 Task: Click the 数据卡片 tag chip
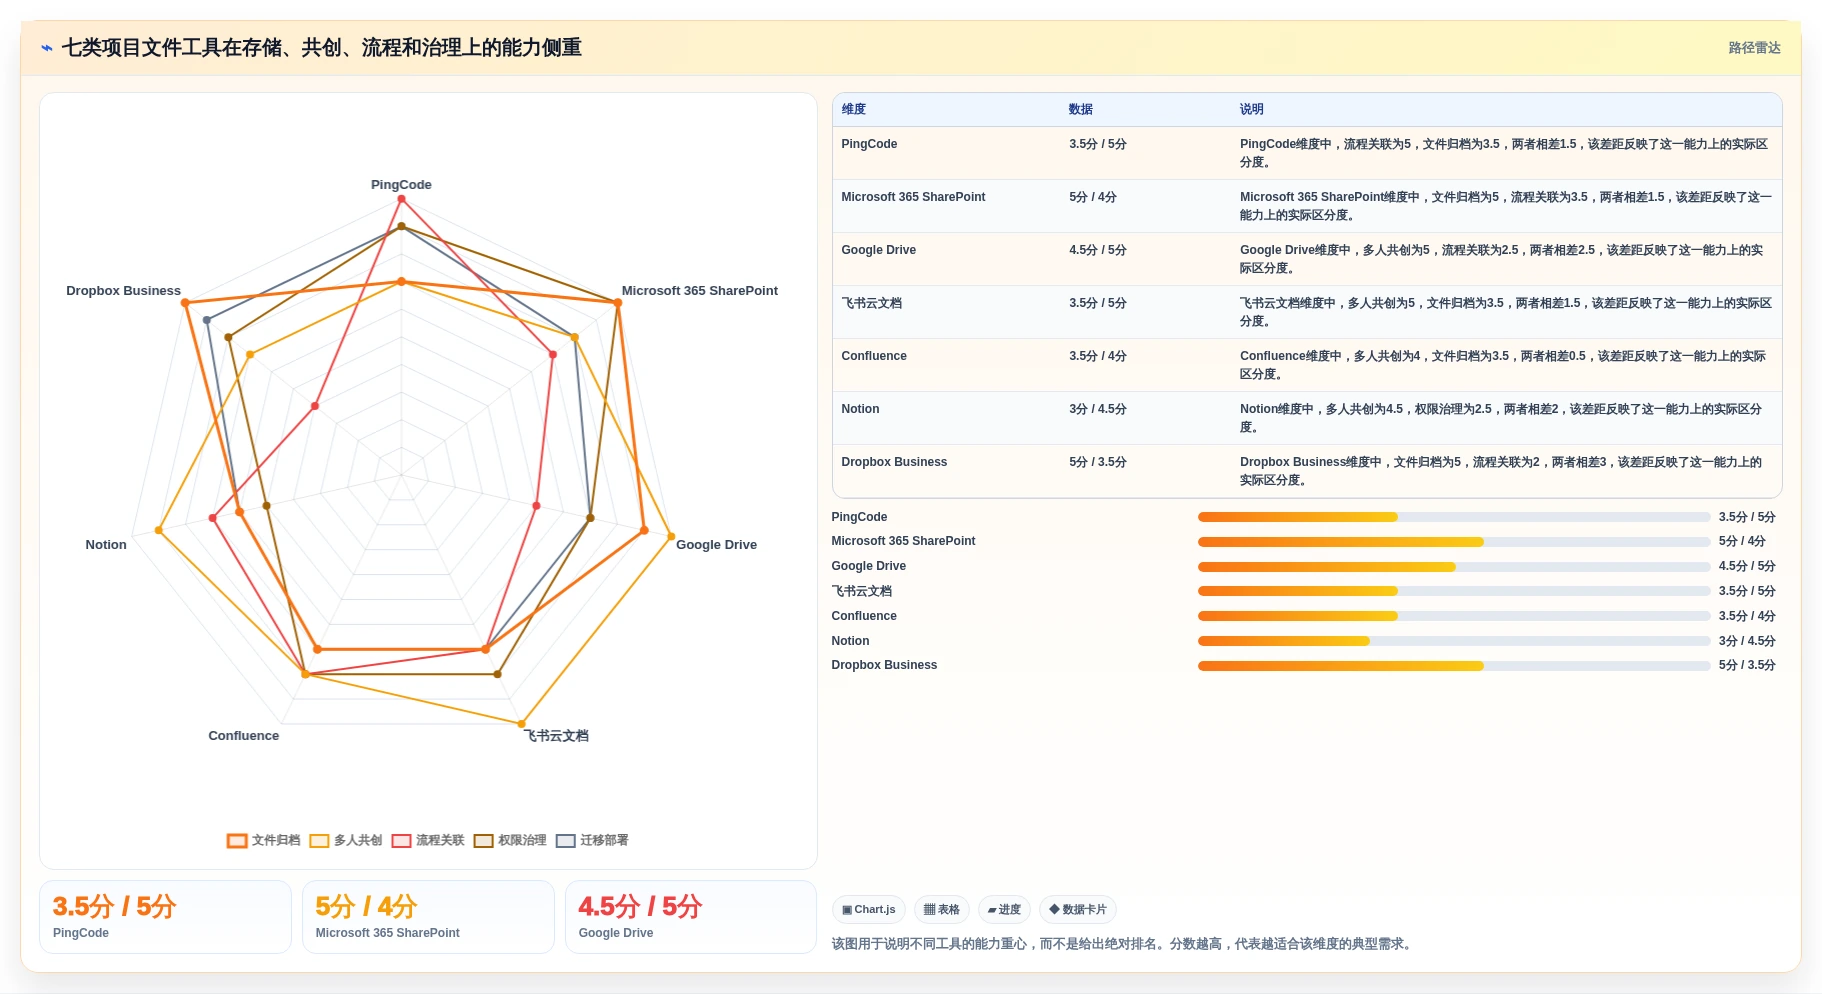[1078, 910]
